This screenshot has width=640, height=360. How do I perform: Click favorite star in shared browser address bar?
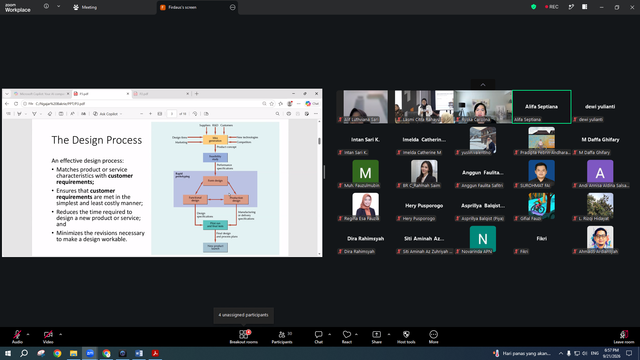click(272, 104)
